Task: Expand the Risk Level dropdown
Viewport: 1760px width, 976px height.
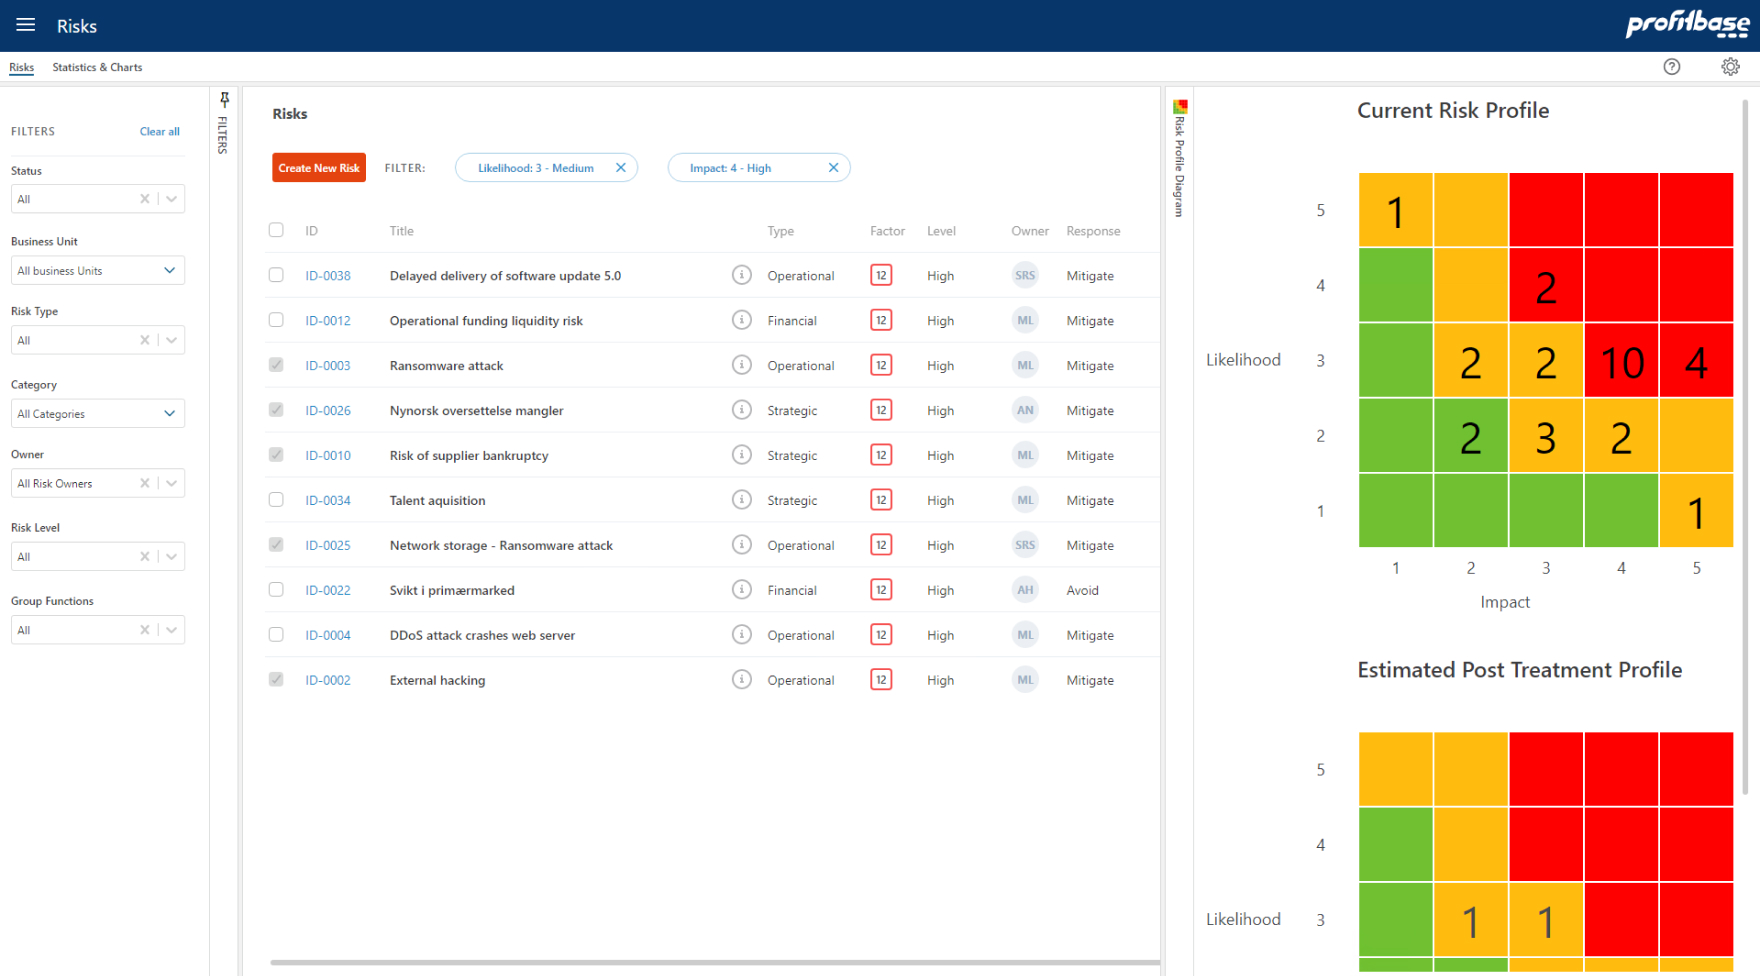Action: pyautogui.click(x=170, y=556)
